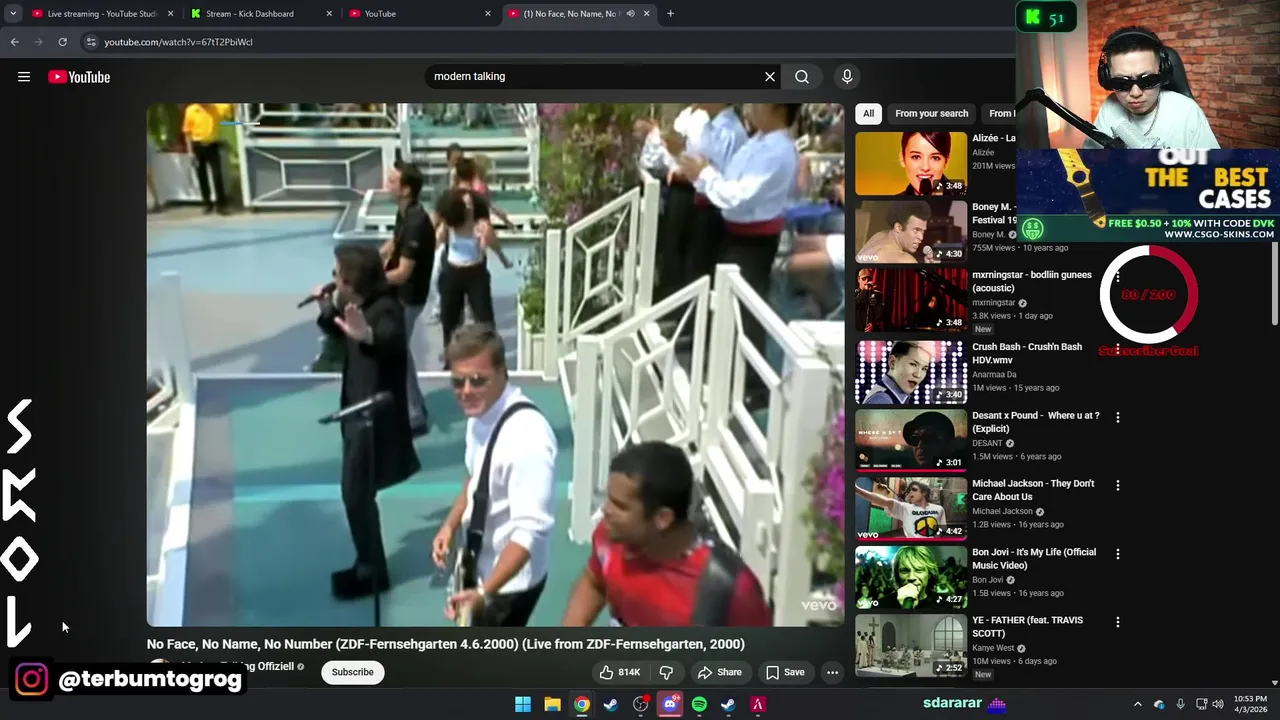Click mxmningstar channel name
The image size is (1280, 720).
click(x=993, y=303)
